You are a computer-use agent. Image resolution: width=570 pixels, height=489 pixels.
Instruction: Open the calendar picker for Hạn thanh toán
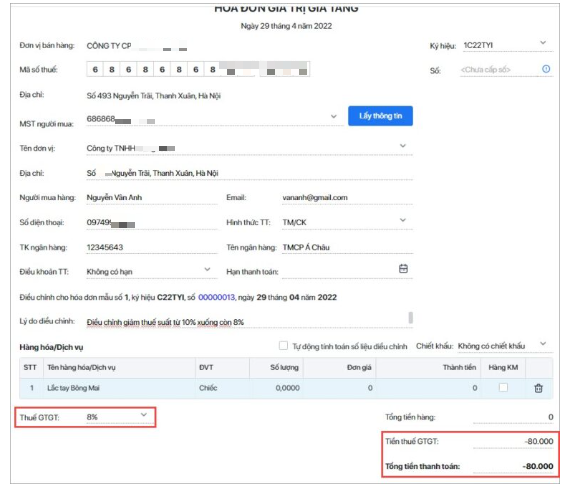pos(403,269)
